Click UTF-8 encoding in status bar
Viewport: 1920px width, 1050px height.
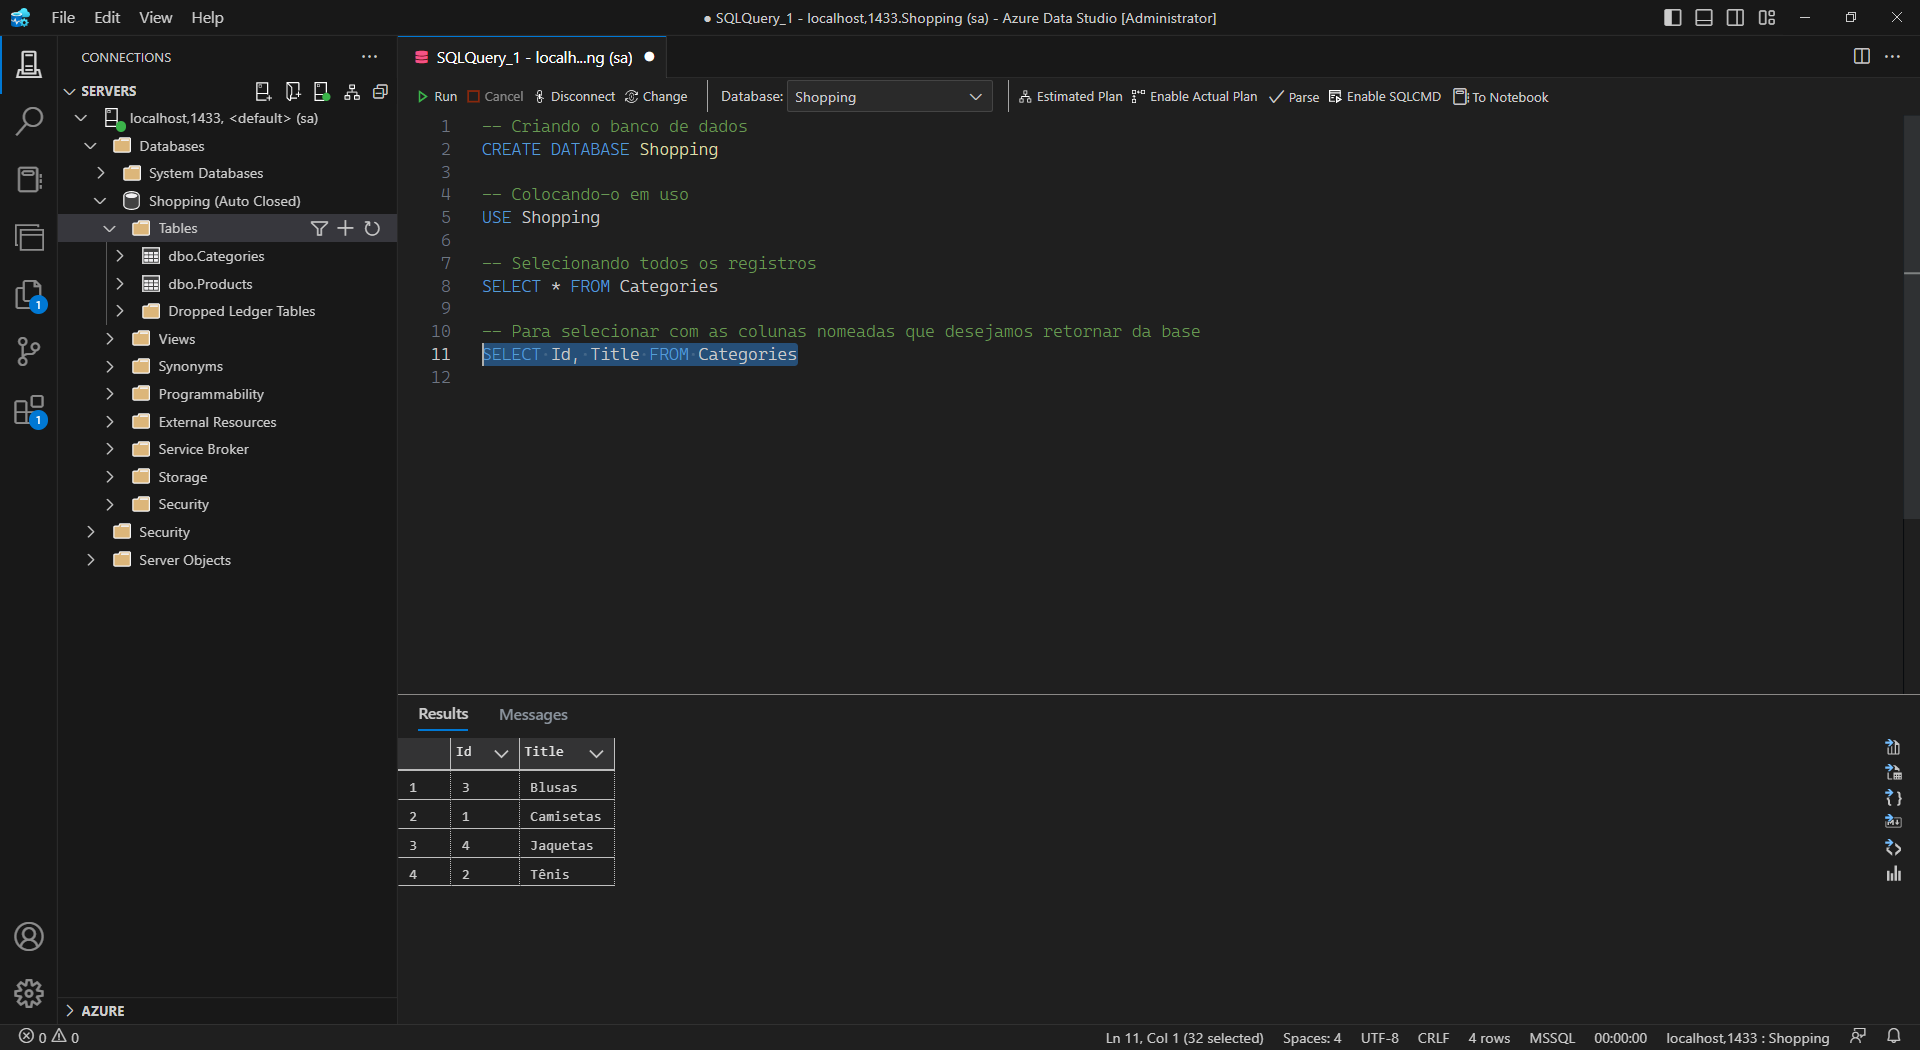point(1379,1038)
